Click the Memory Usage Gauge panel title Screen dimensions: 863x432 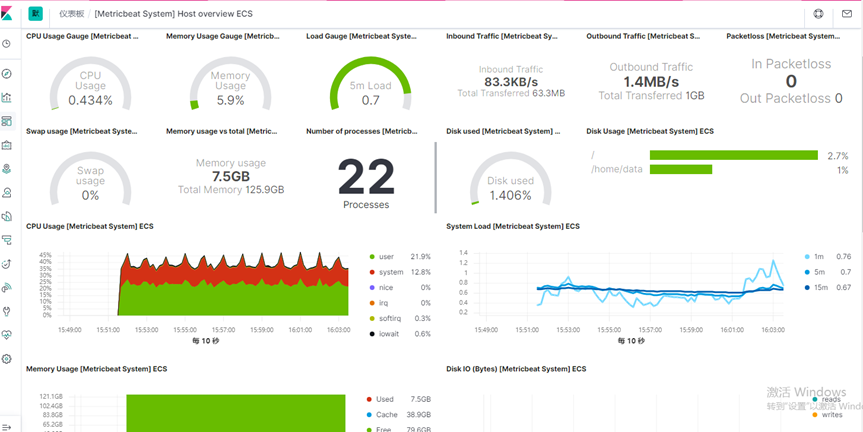[223, 36]
